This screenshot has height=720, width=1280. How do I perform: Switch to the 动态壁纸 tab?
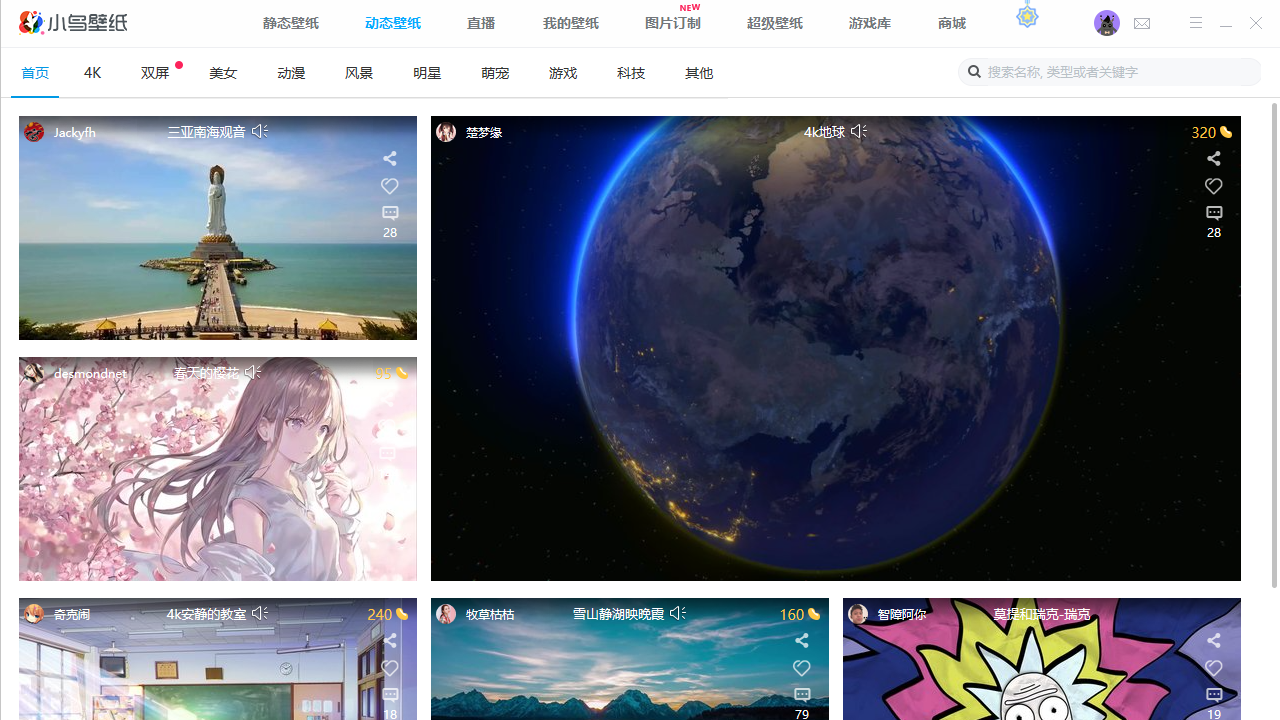click(392, 22)
